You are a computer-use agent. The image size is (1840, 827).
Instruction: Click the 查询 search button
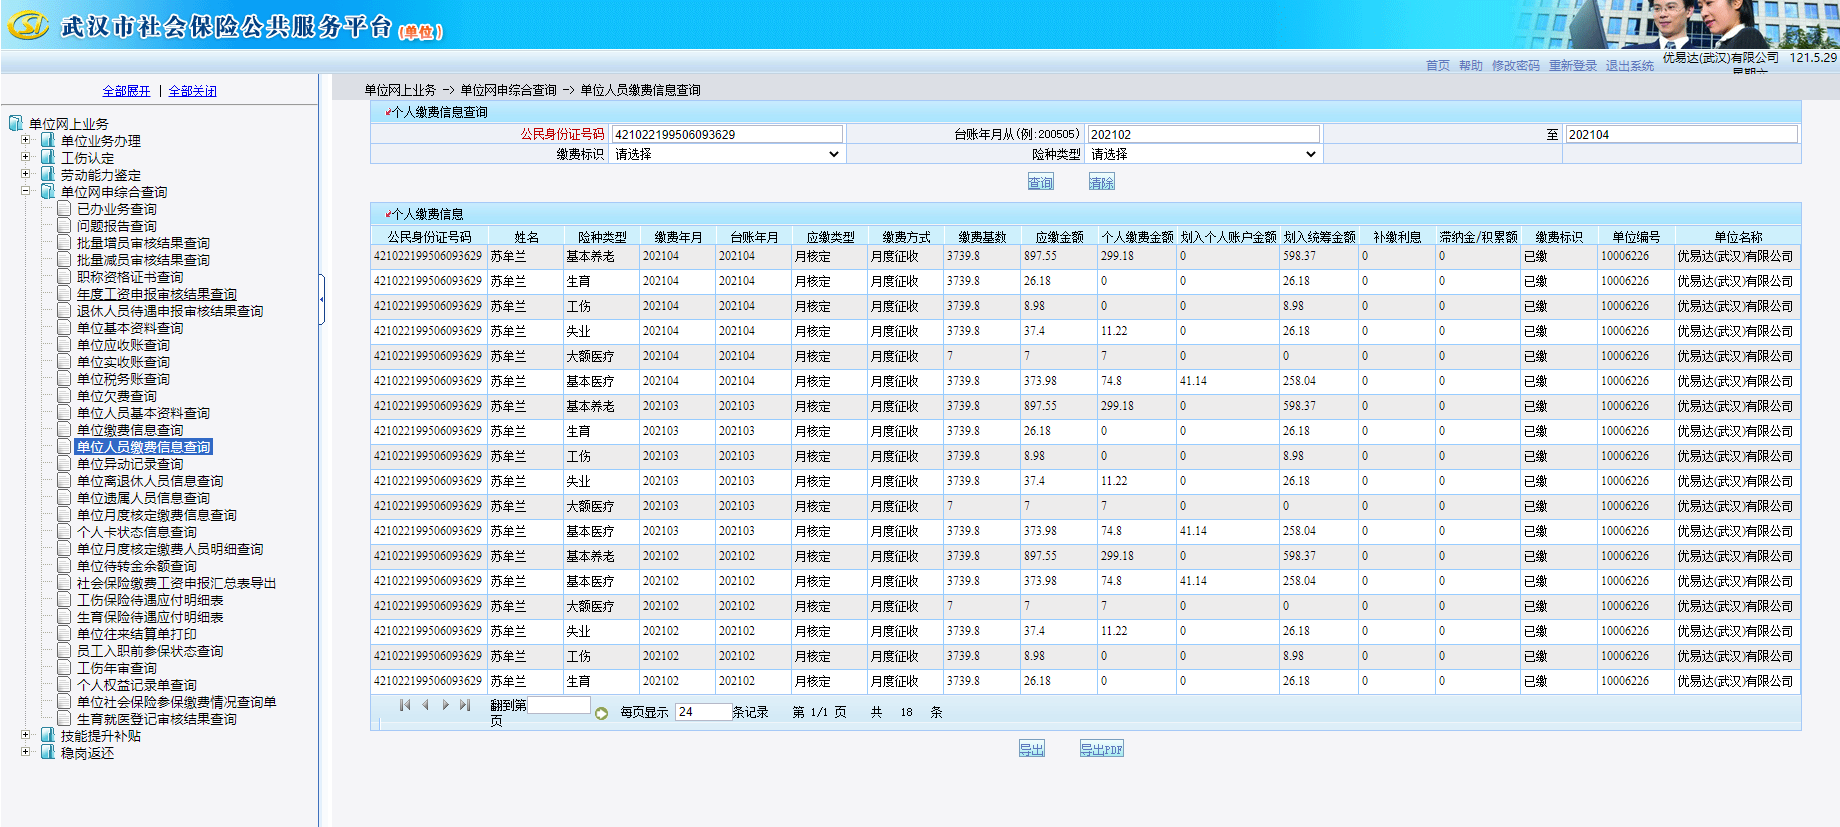coord(1040,182)
